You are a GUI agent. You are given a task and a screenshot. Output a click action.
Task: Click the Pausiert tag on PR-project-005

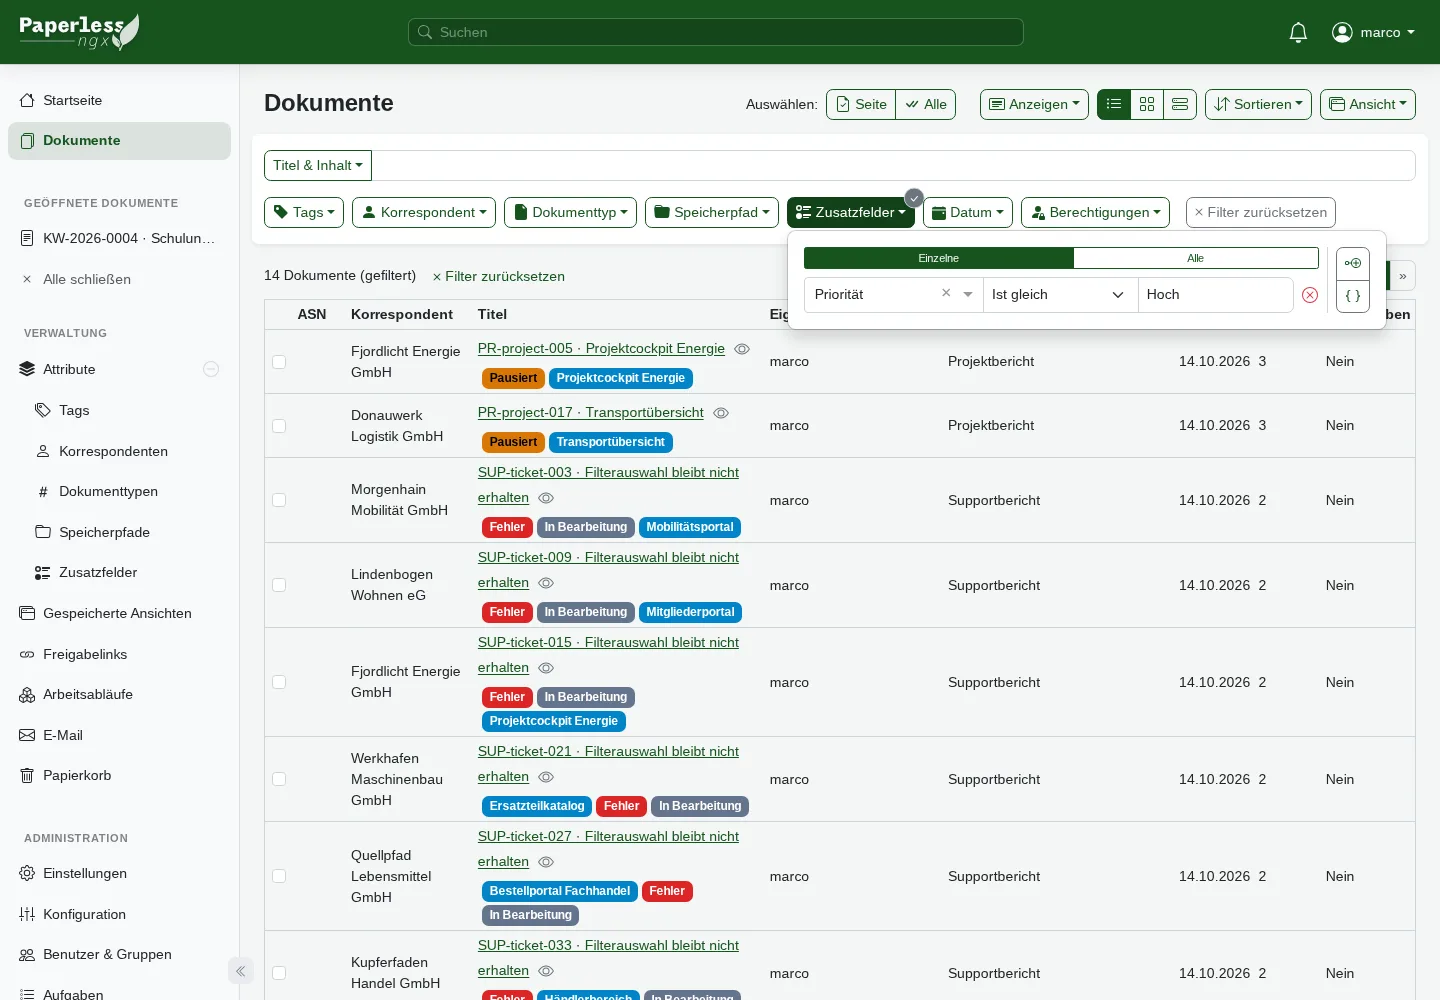tap(513, 378)
